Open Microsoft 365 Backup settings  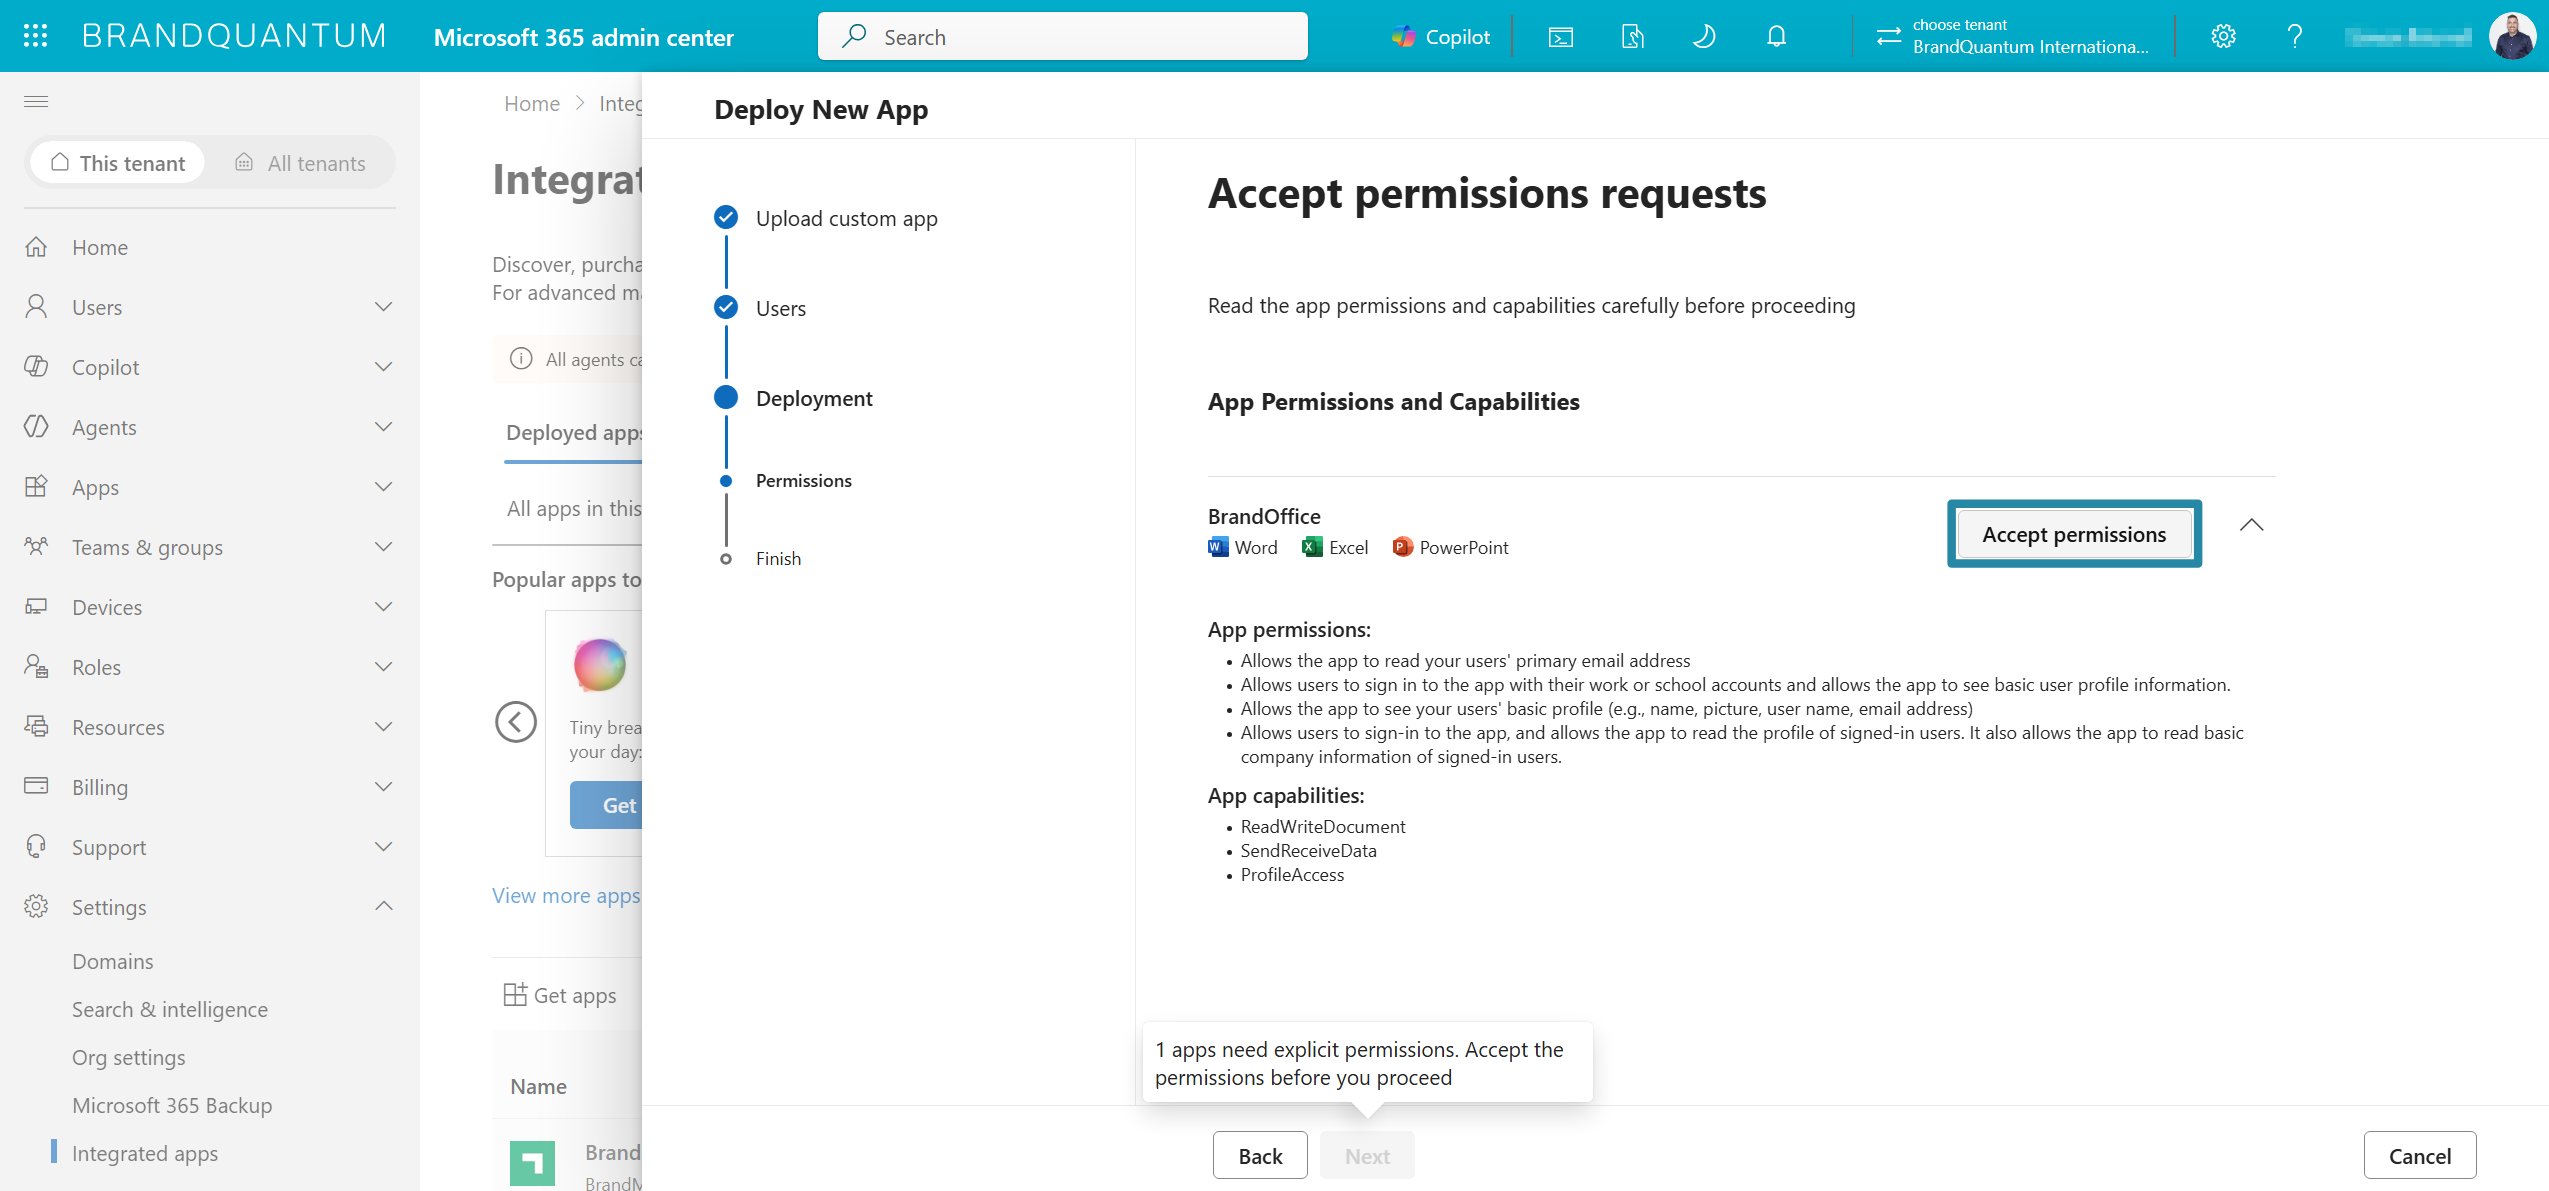tap(172, 1105)
